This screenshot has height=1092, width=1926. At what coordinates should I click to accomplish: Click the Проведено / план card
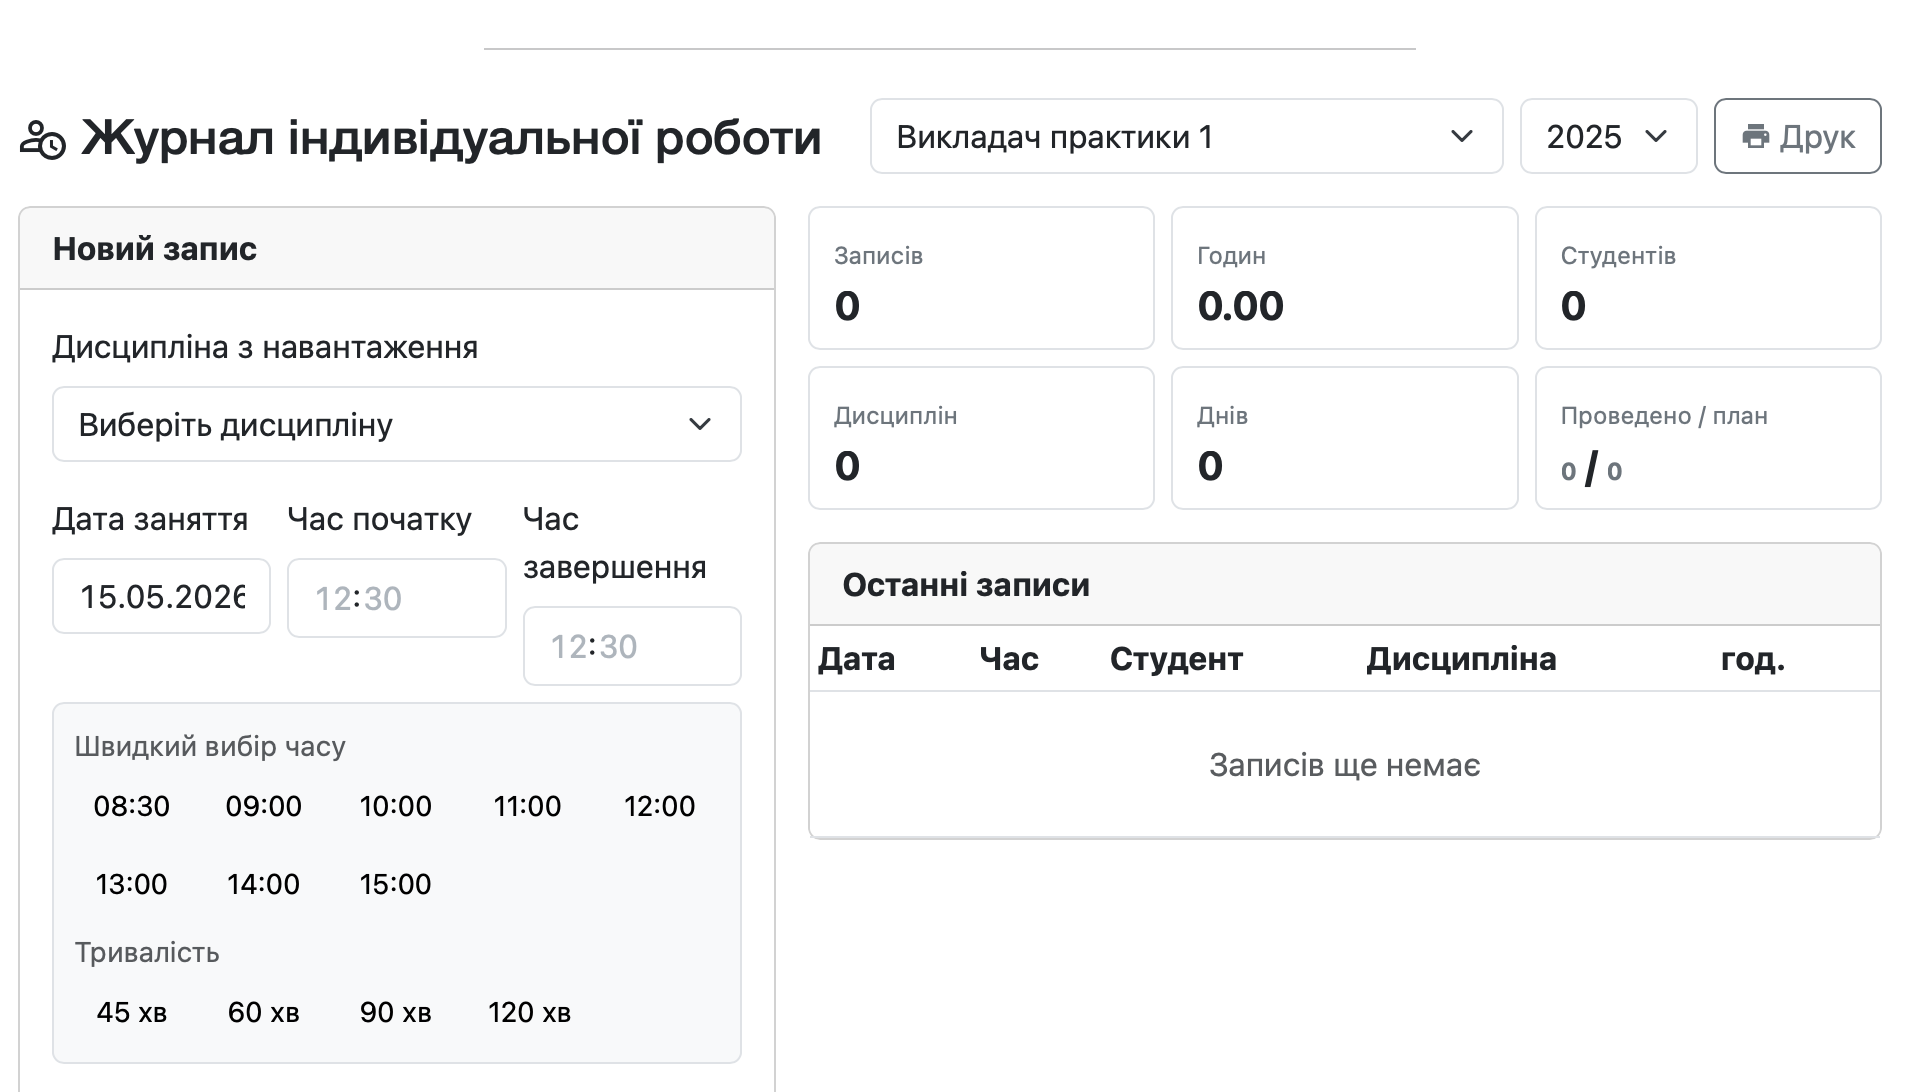(1708, 438)
